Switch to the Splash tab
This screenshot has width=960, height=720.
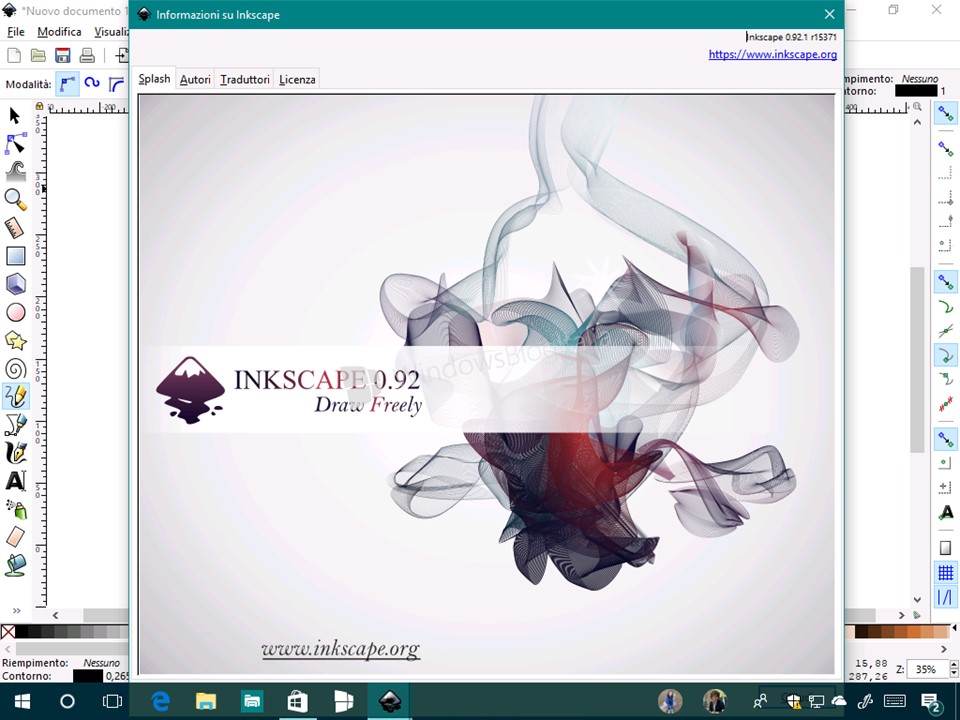point(154,79)
